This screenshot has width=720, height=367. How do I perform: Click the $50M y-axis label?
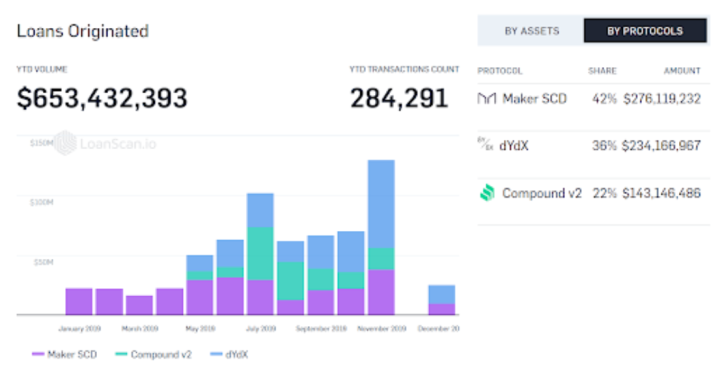point(43,262)
